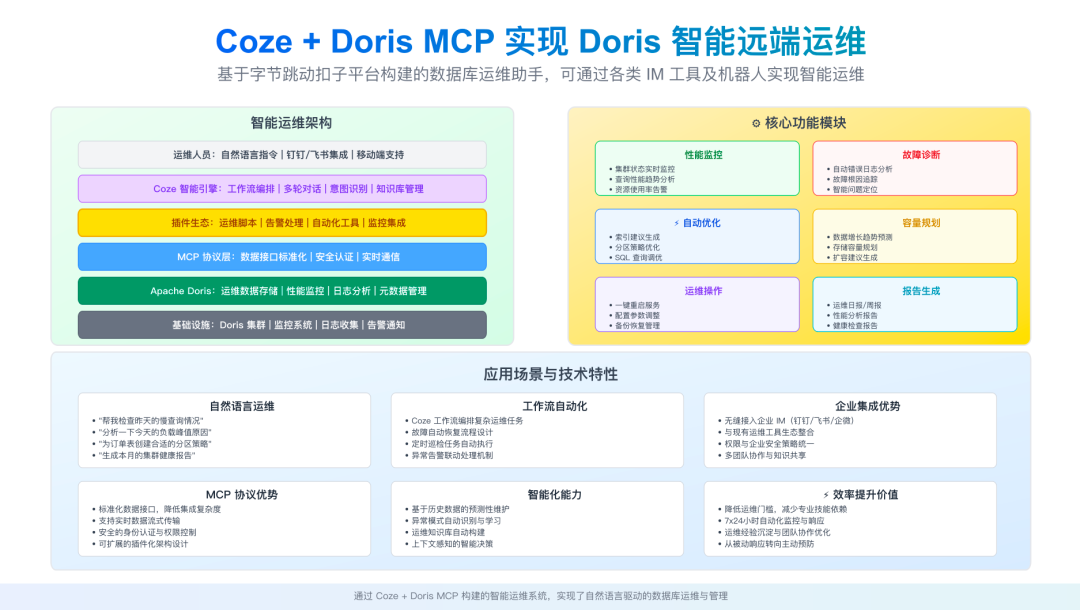1080x610 pixels.
Task: Click the bullet 7x24小时自动化监控与响应
Action: tap(774, 521)
